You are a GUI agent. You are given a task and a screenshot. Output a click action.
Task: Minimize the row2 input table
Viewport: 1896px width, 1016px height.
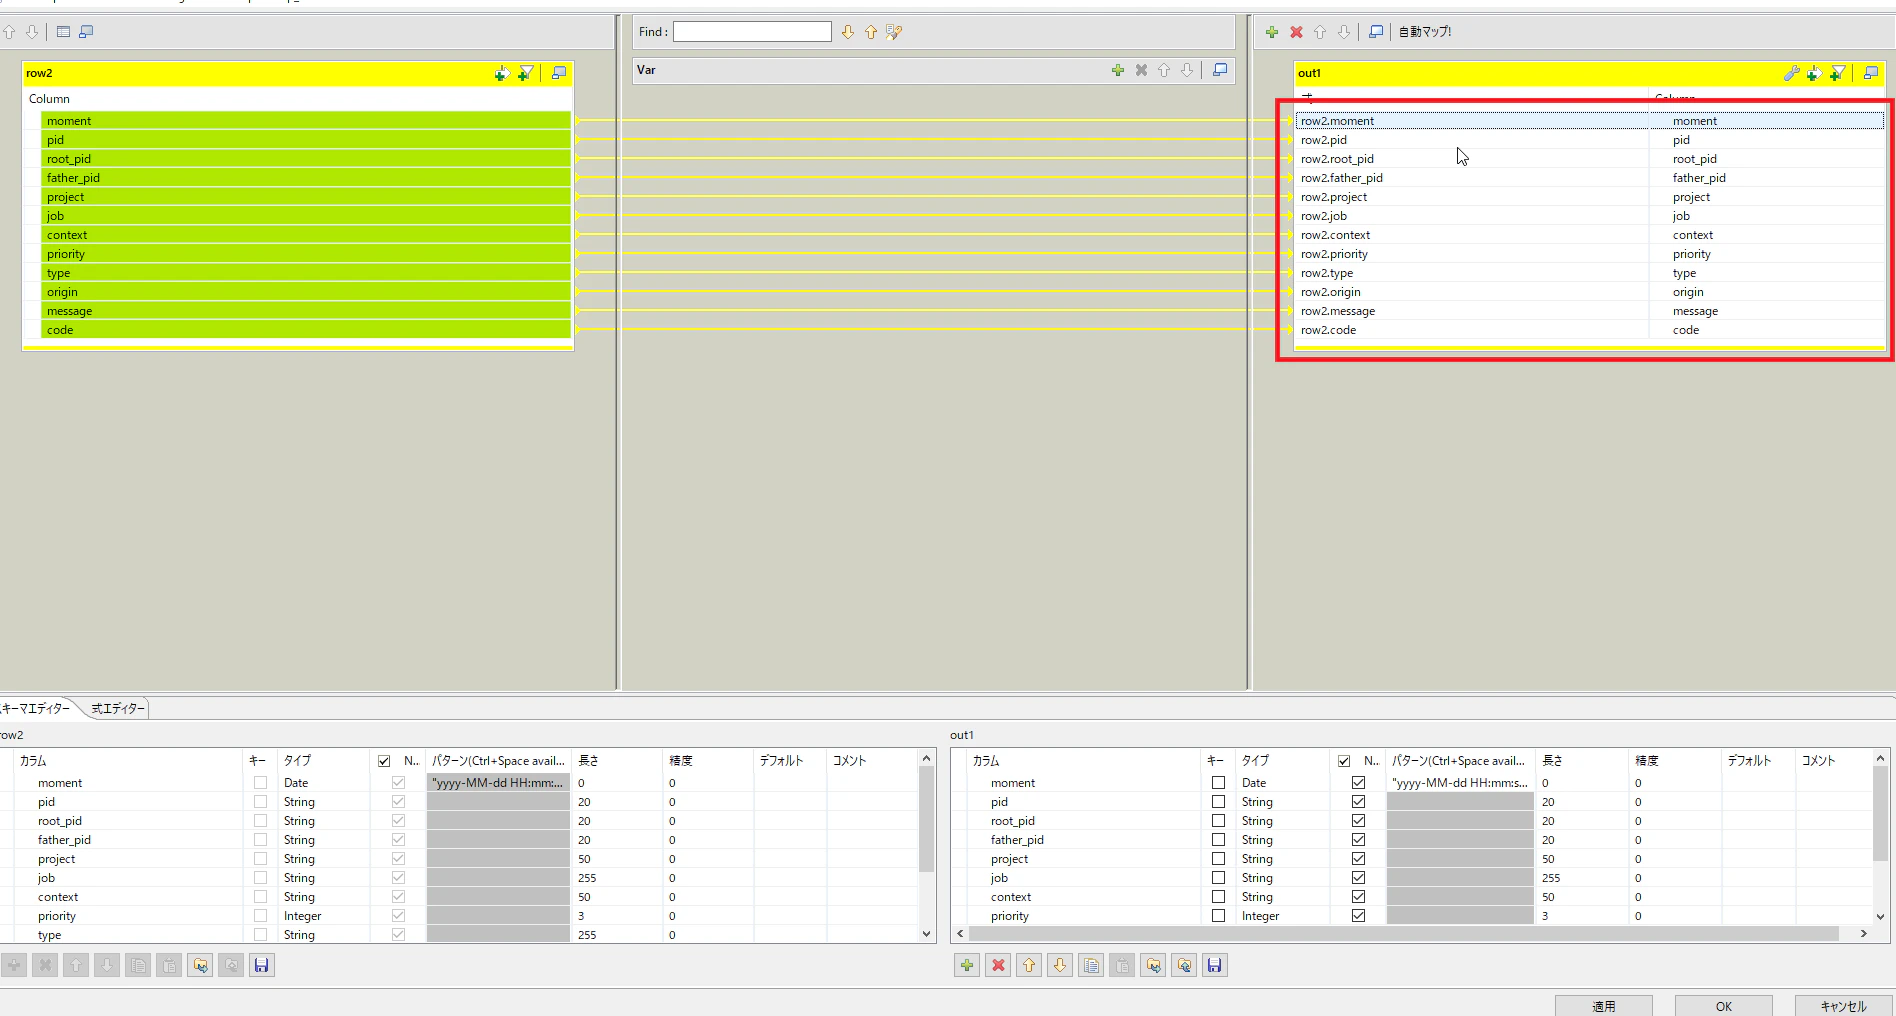coord(559,73)
